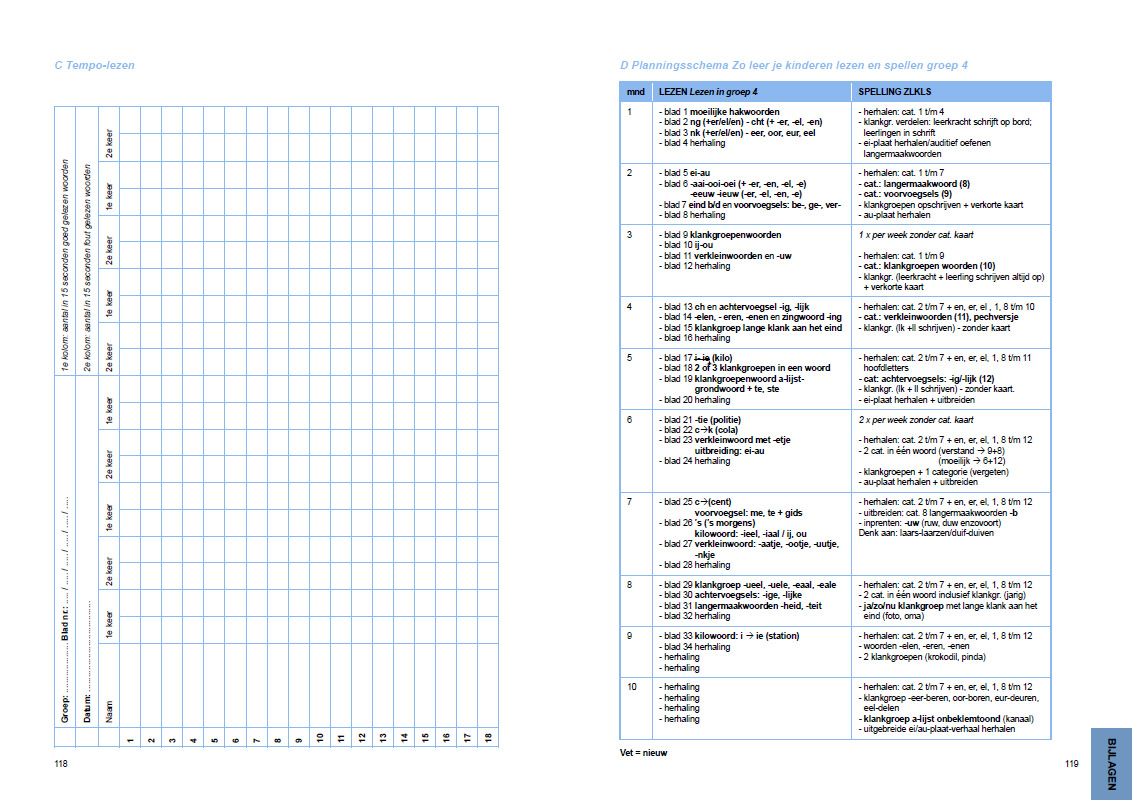Click the 'mnd' column header
1132x800 pixels.
[635, 92]
